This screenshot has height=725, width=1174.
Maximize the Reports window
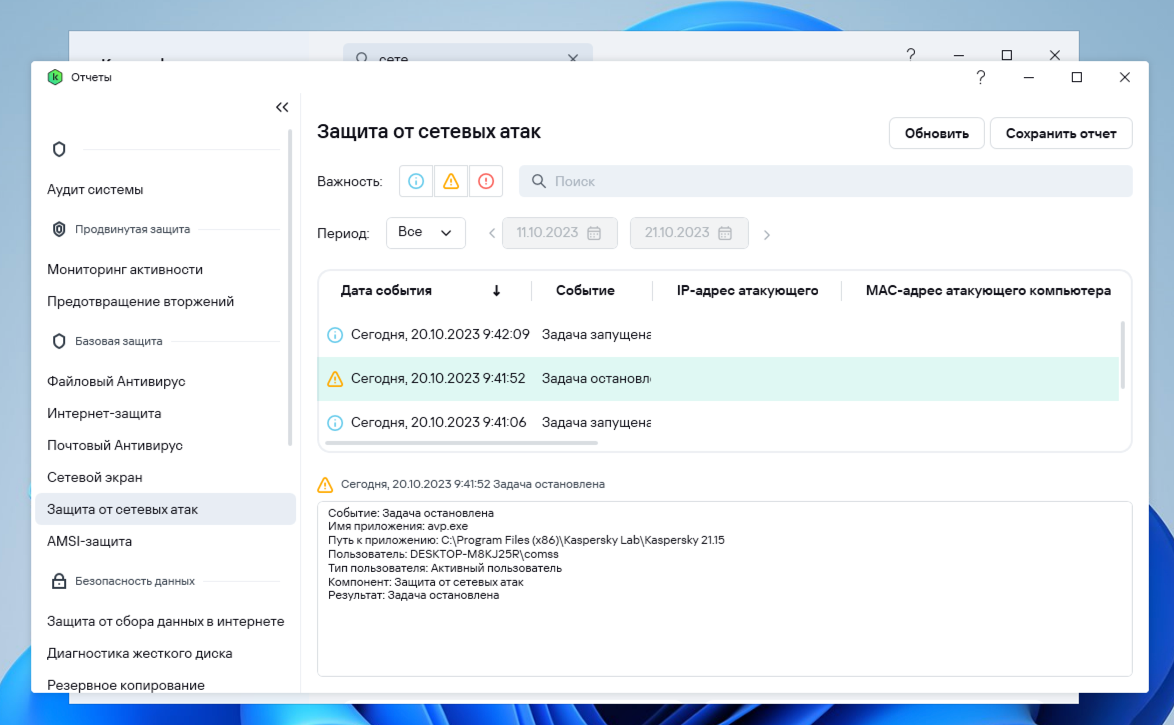pyautogui.click(x=1077, y=77)
